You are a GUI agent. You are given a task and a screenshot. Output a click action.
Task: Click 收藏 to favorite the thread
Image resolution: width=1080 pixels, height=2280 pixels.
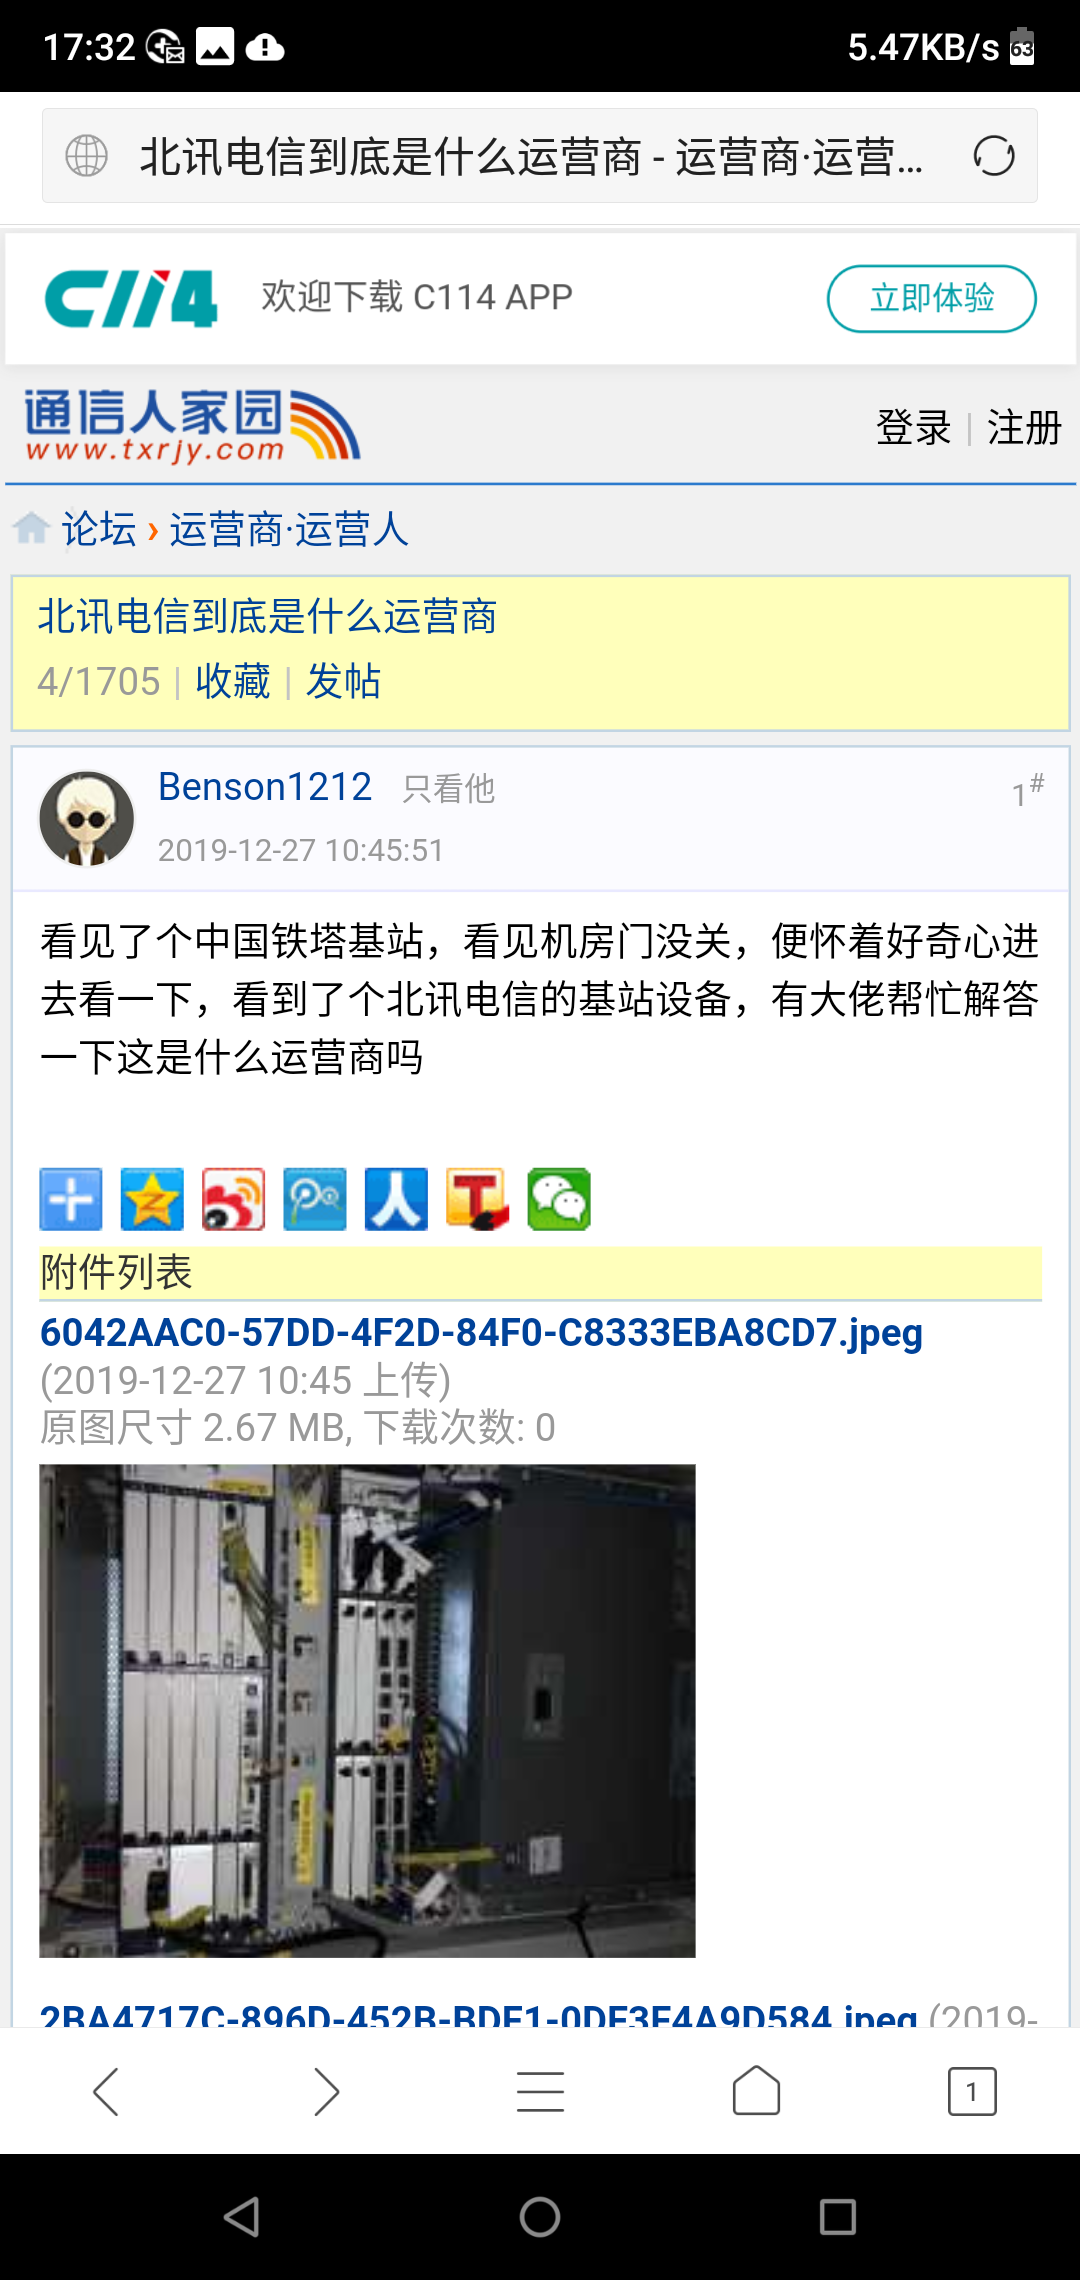[x=233, y=682]
